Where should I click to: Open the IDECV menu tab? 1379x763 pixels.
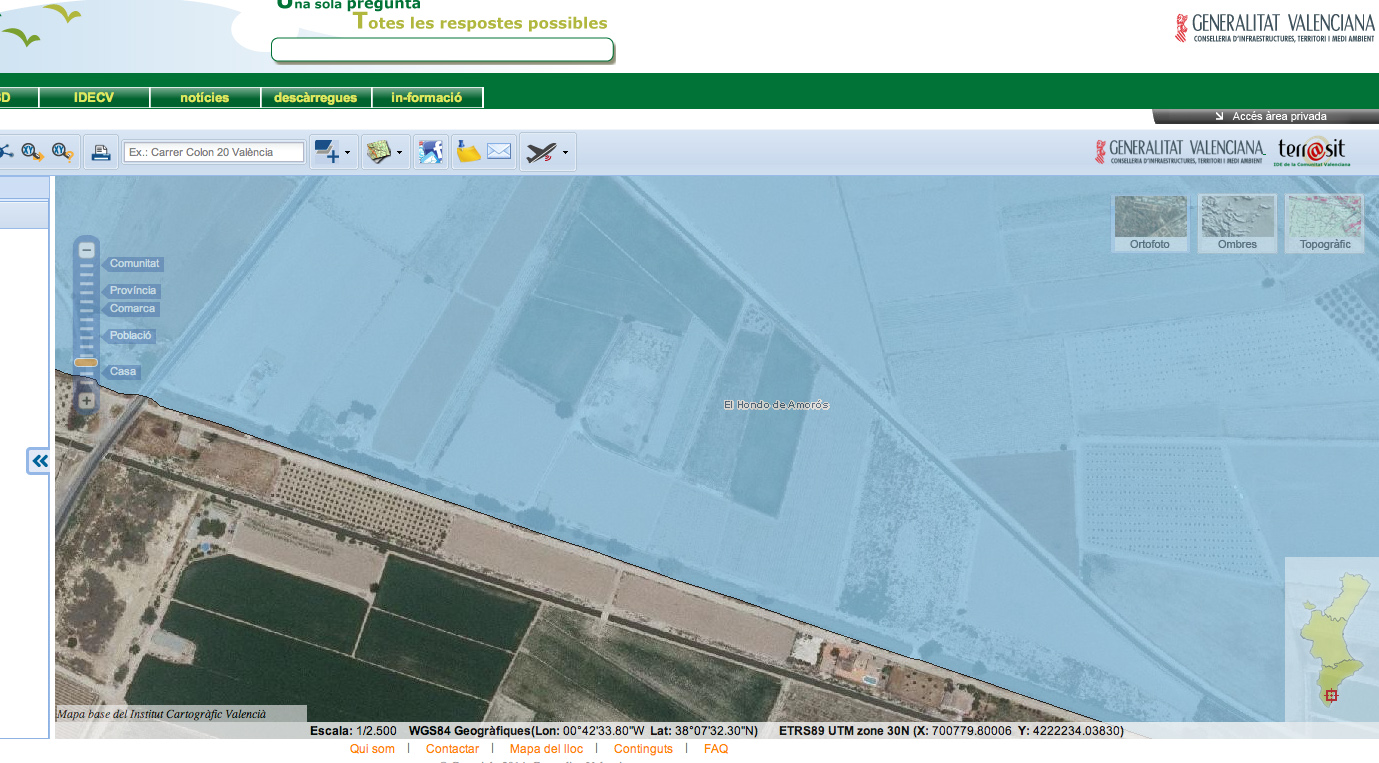pyautogui.click(x=94, y=98)
